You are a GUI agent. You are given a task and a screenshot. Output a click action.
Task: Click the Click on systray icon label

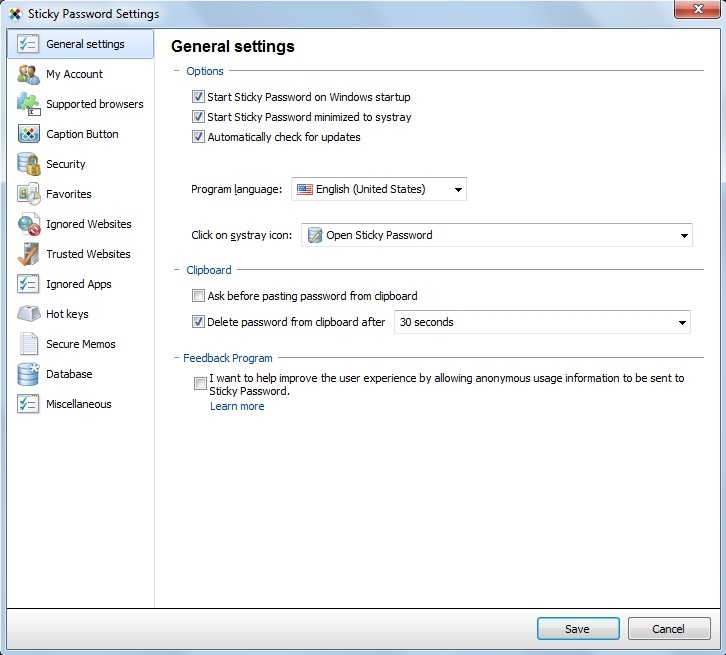(x=242, y=235)
